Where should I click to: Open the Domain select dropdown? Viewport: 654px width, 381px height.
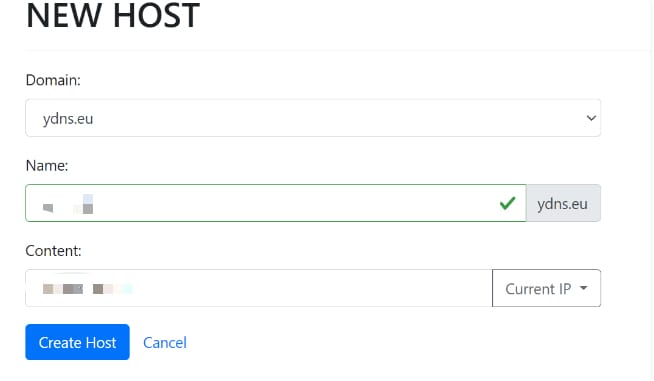[x=313, y=118]
